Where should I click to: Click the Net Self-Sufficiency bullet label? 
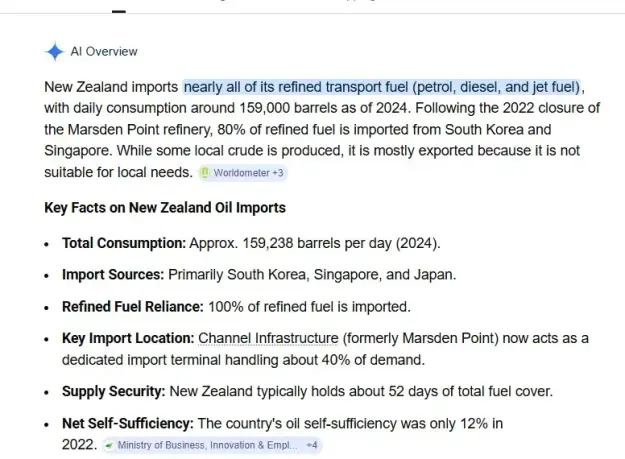(x=128, y=423)
